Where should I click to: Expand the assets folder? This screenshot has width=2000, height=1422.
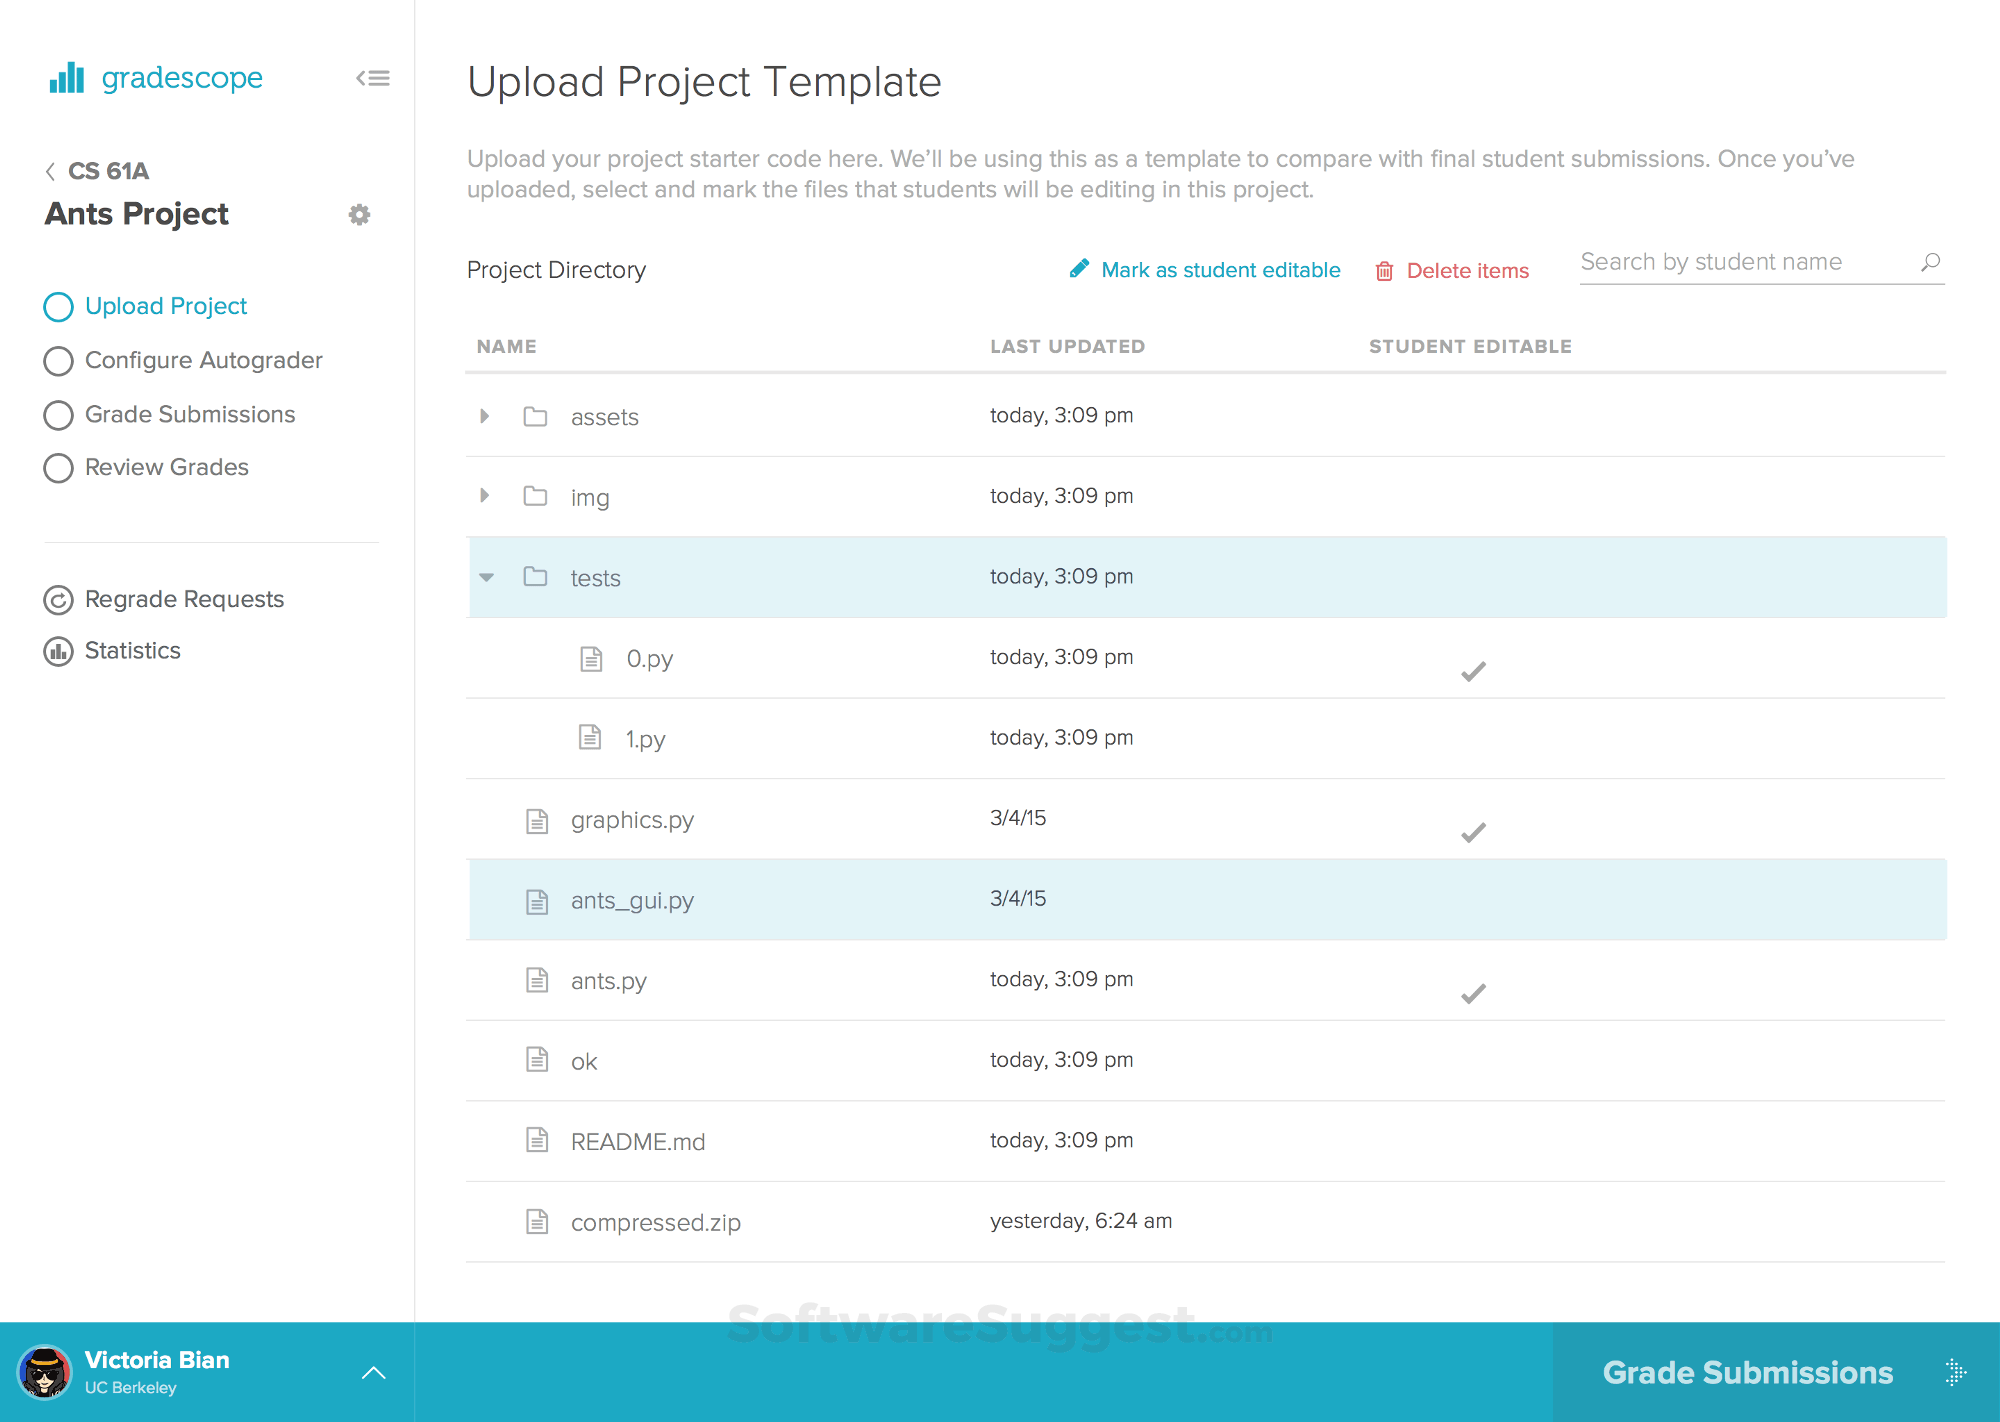coord(485,416)
